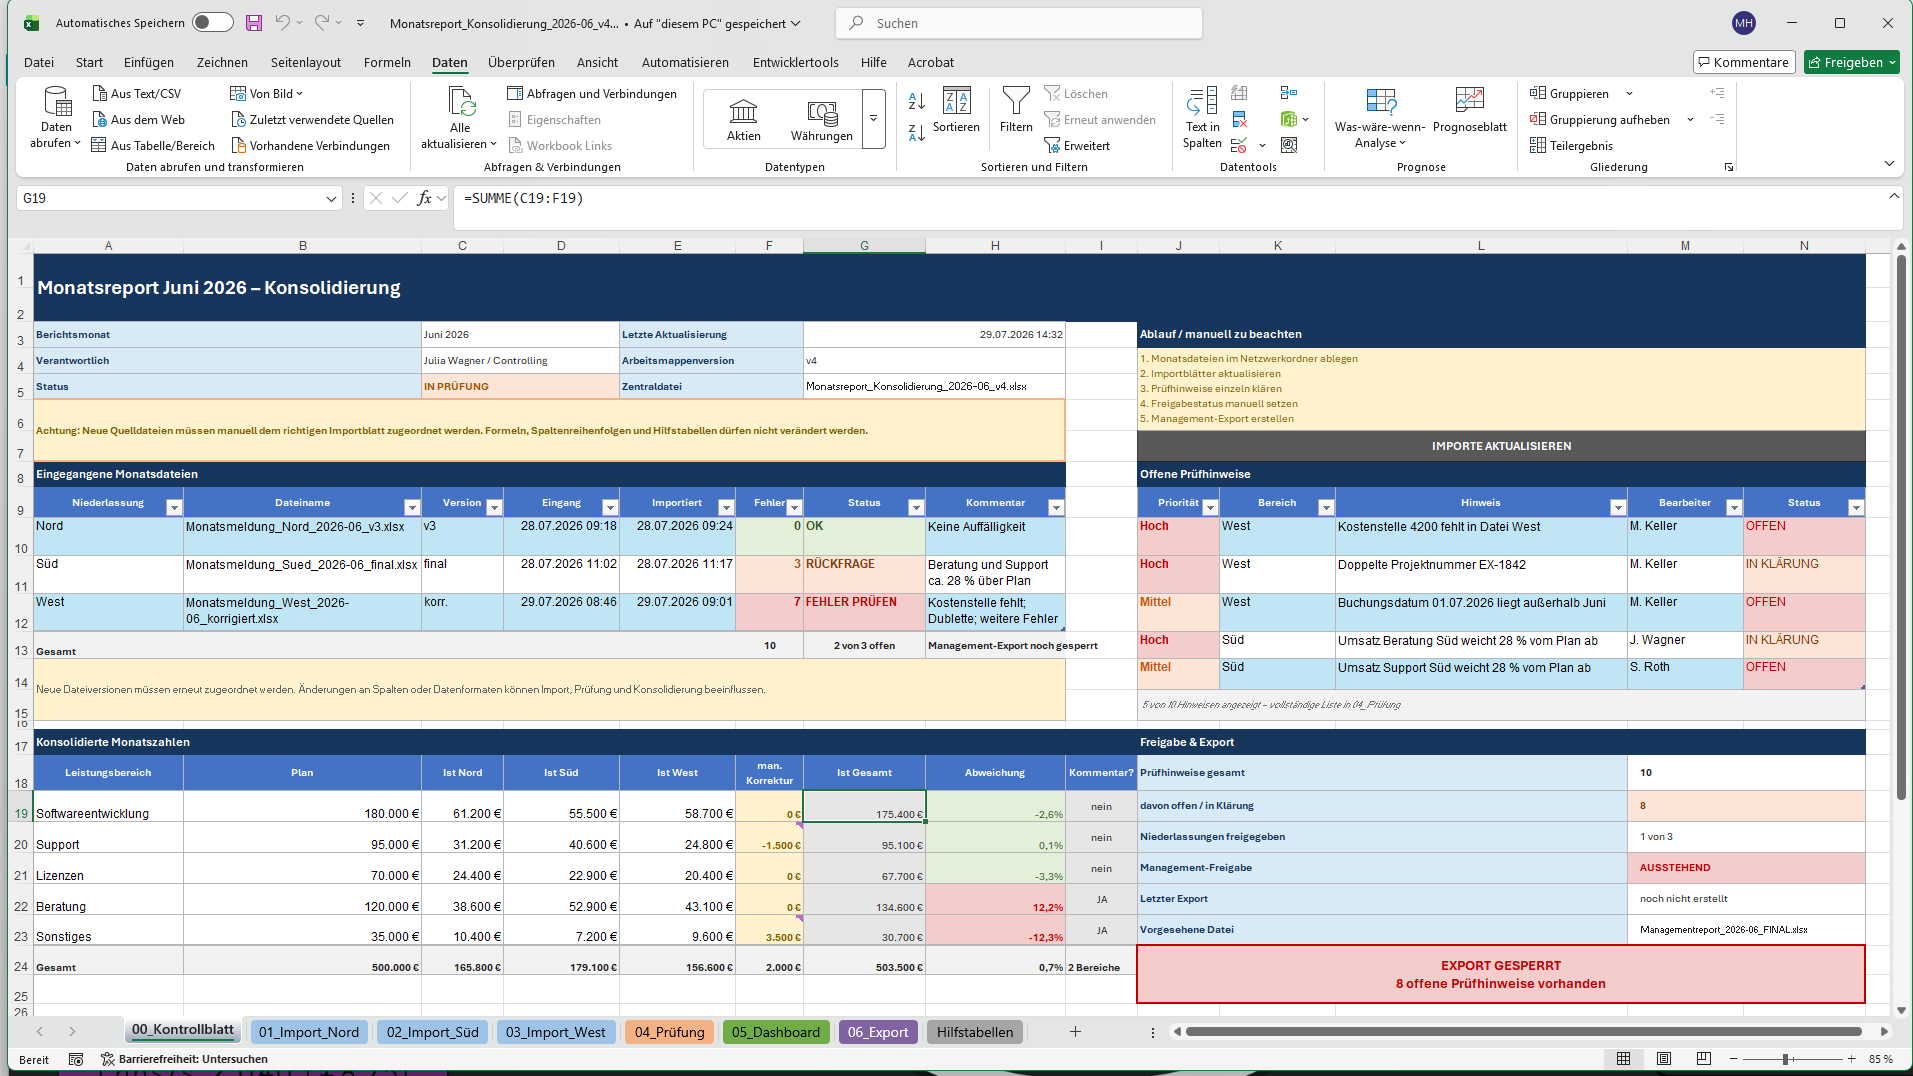The width and height of the screenshot is (1913, 1076).
Task: Click the Freigeben share button
Action: tap(1852, 62)
